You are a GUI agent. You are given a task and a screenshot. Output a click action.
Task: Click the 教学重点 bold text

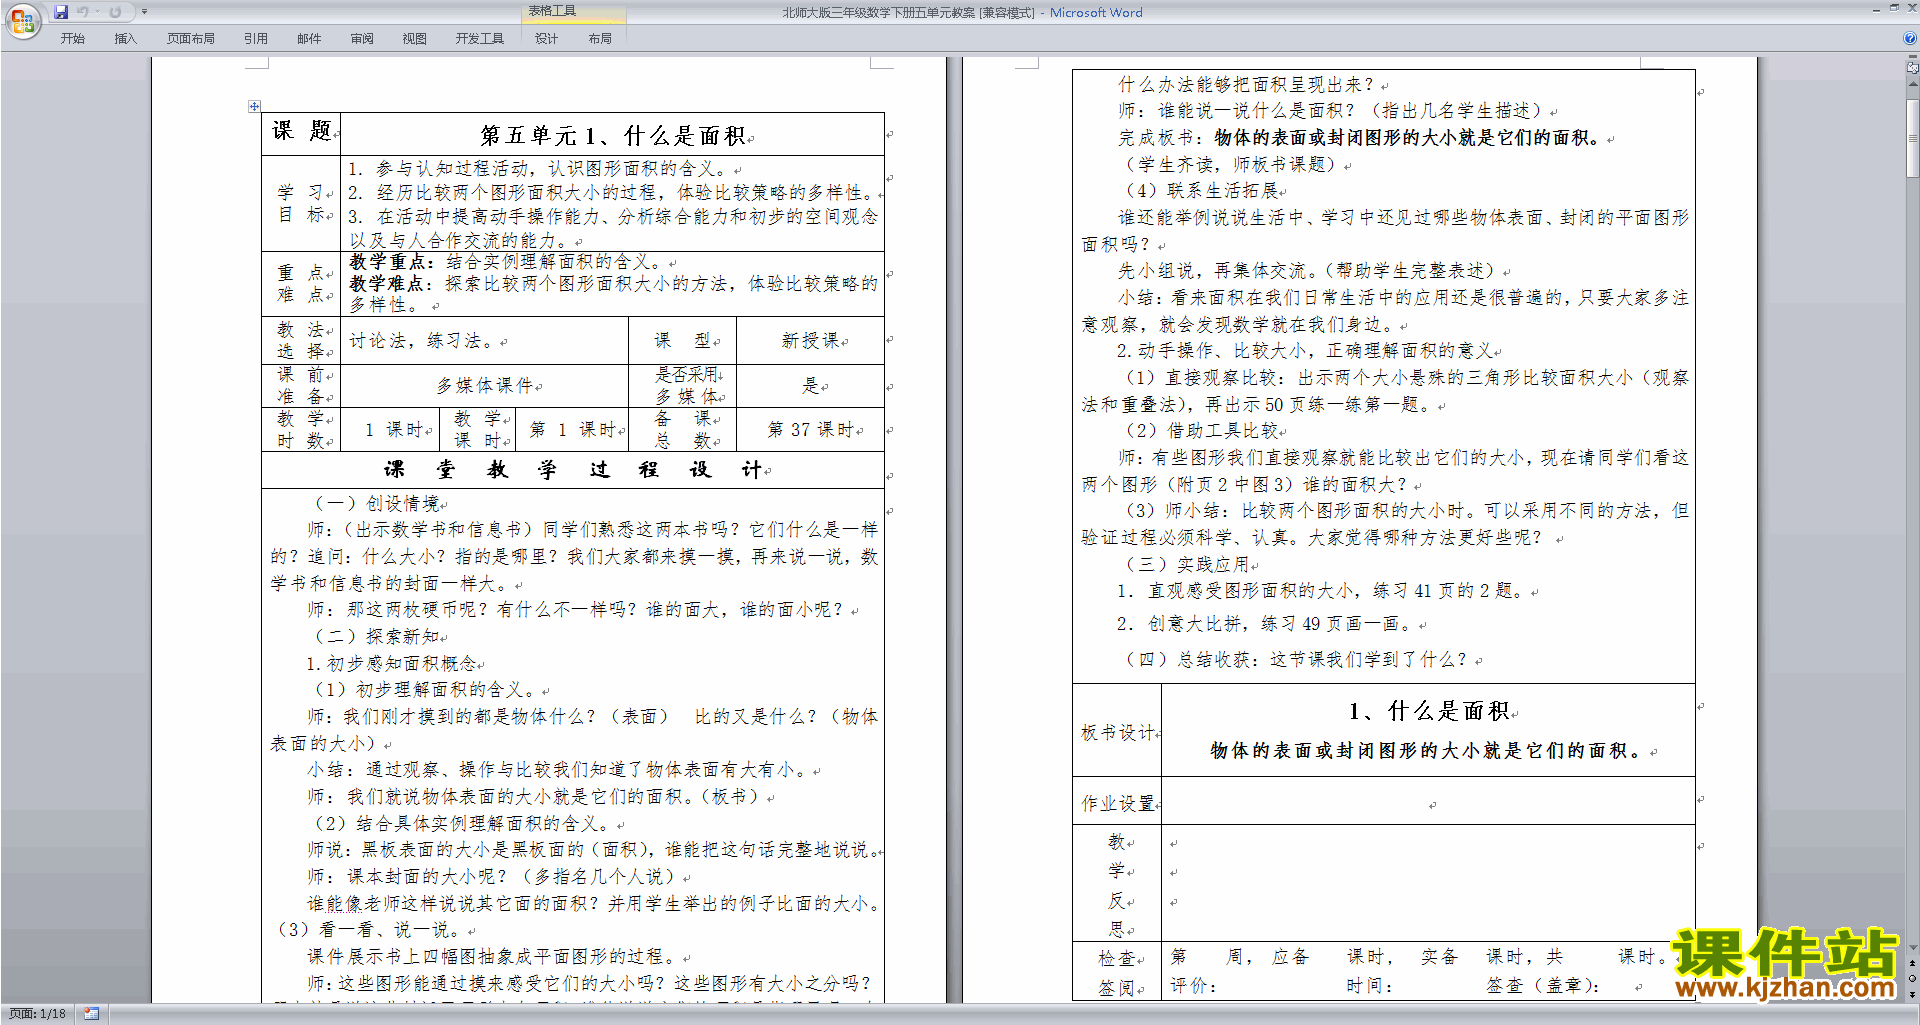click(391, 262)
